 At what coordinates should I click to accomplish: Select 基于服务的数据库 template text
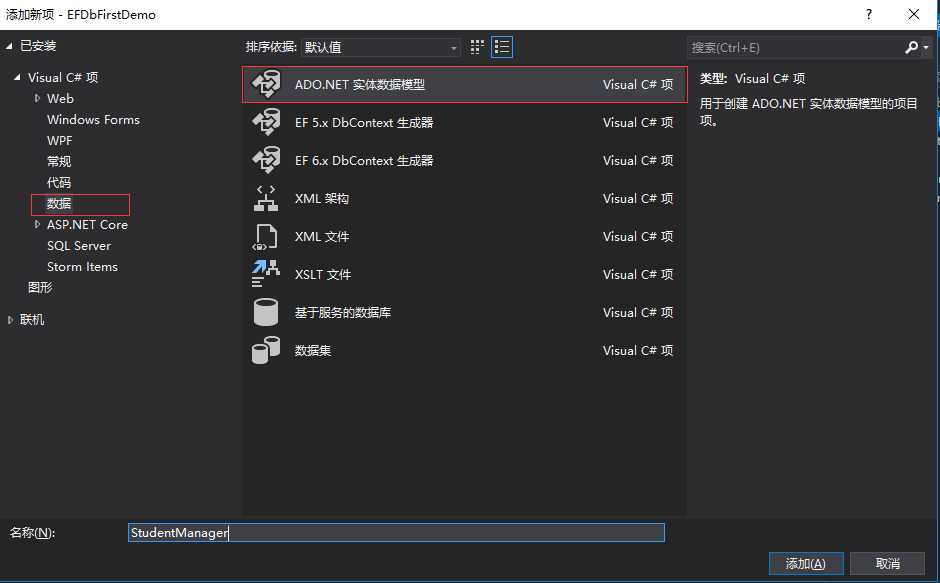tap(343, 312)
